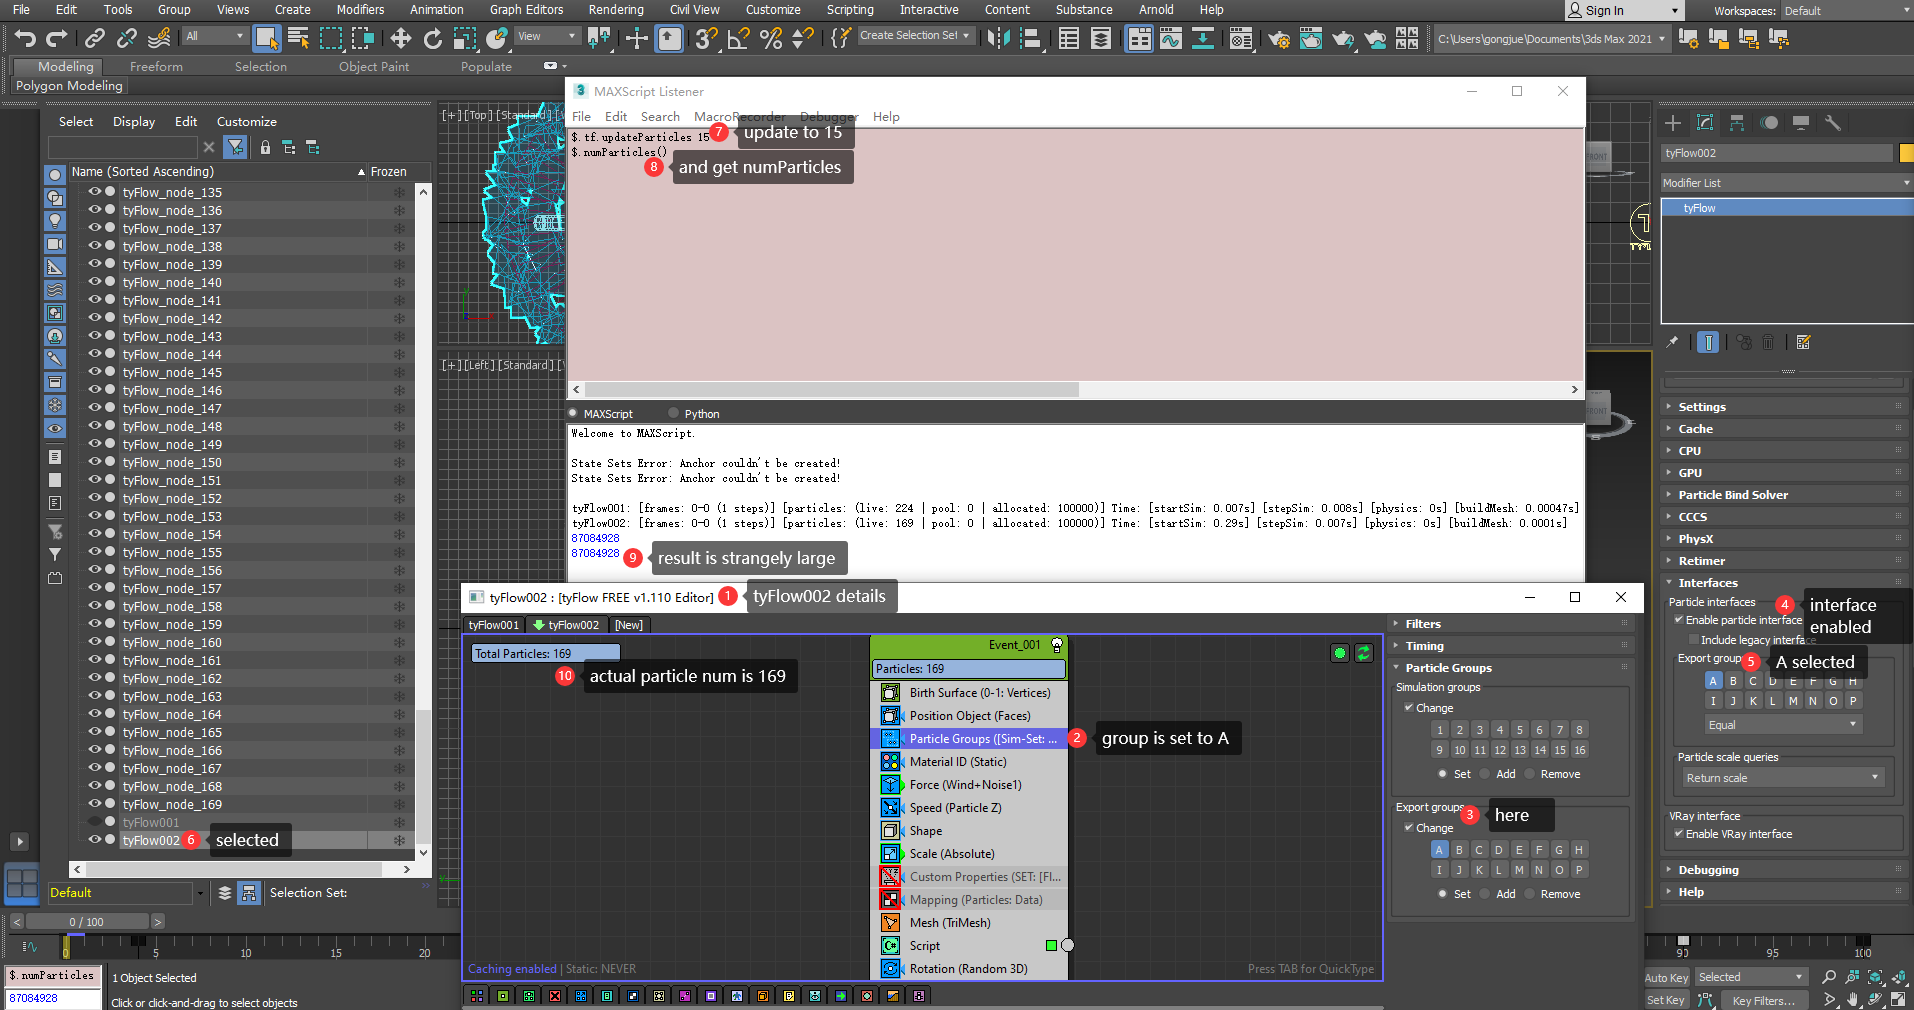Screen dimensions: 1914x1010
Task: Click the Script operator icon in Event_001
Action: pyautogui.click(x=890, y=945)
